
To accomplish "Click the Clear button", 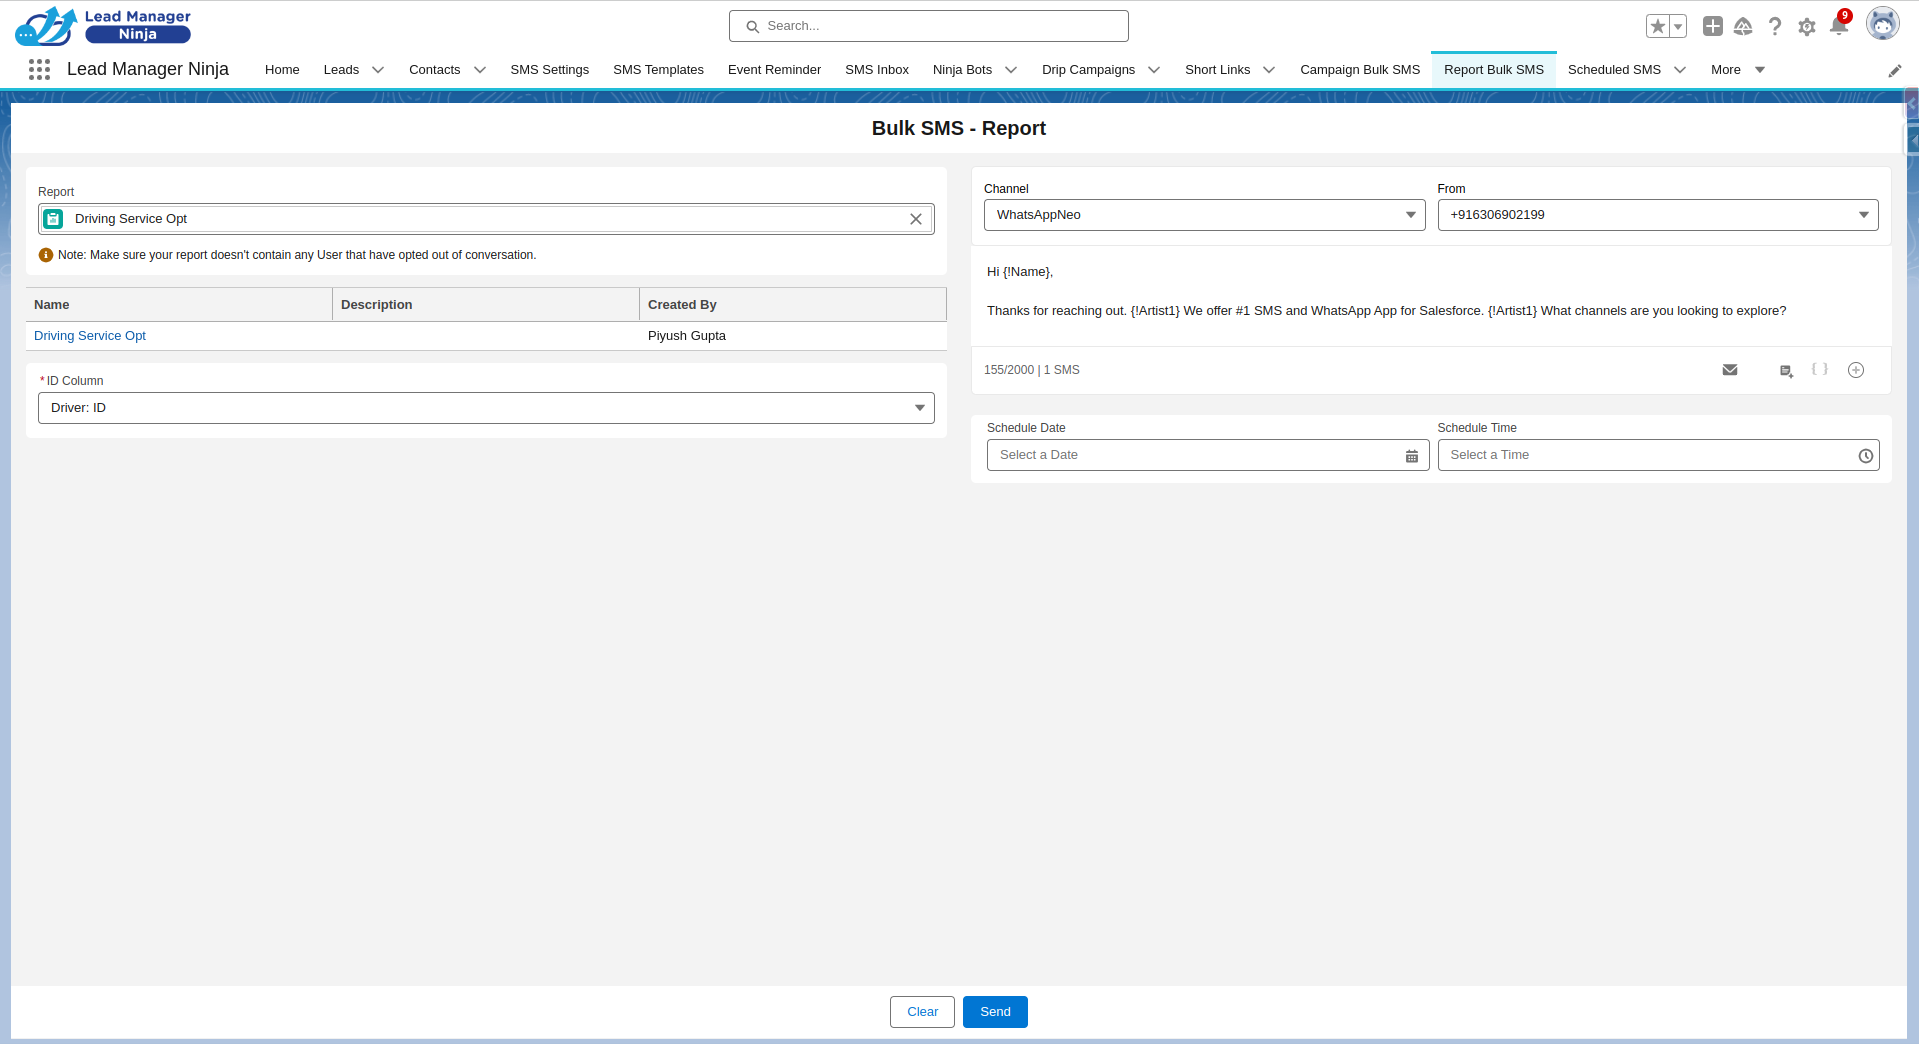I will (x=922, y=1012).
